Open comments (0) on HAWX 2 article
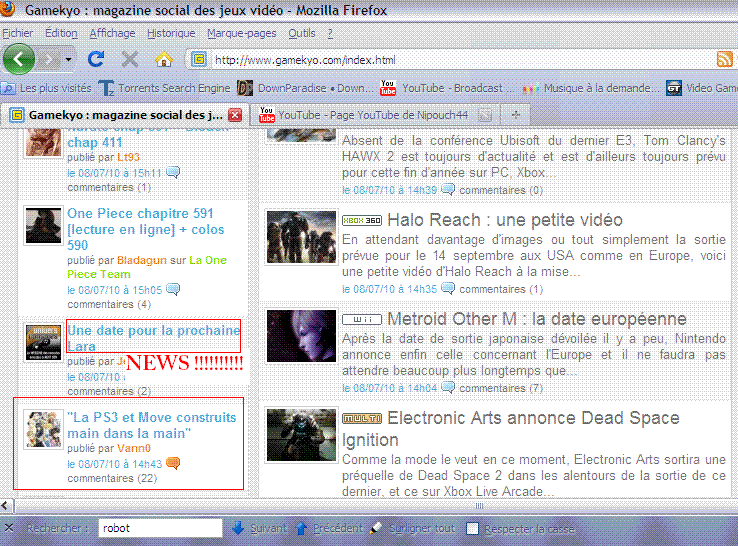 click(x=501, y=190)
